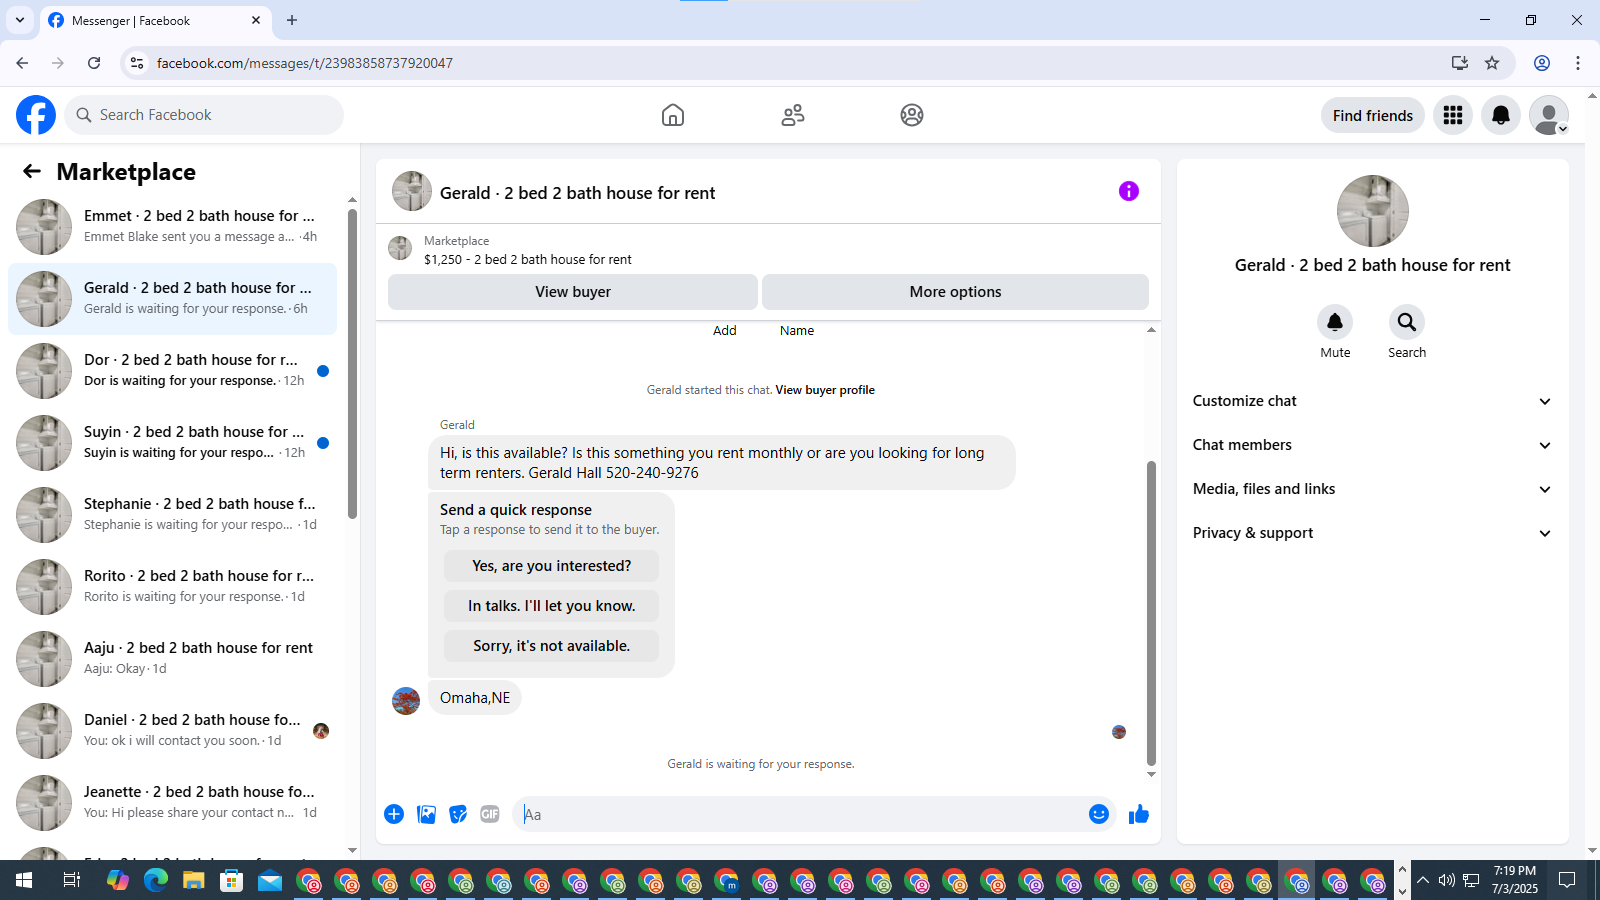
Task: Choose a GIF in composer
Action: click(490, 814)
